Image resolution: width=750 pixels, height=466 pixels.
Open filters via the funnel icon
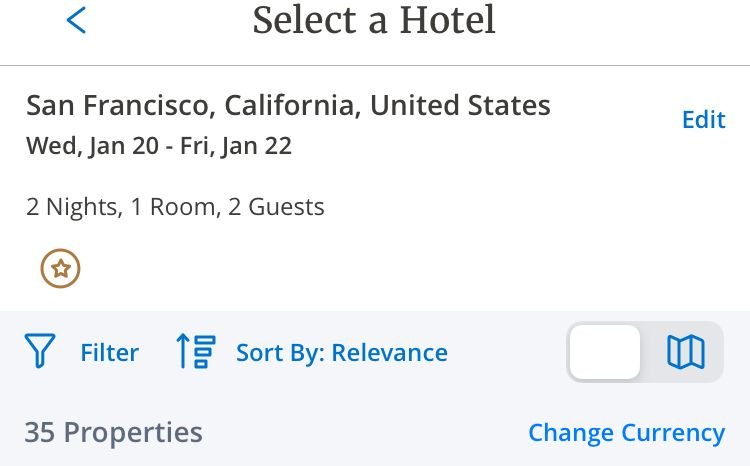(x=40, y=351)
